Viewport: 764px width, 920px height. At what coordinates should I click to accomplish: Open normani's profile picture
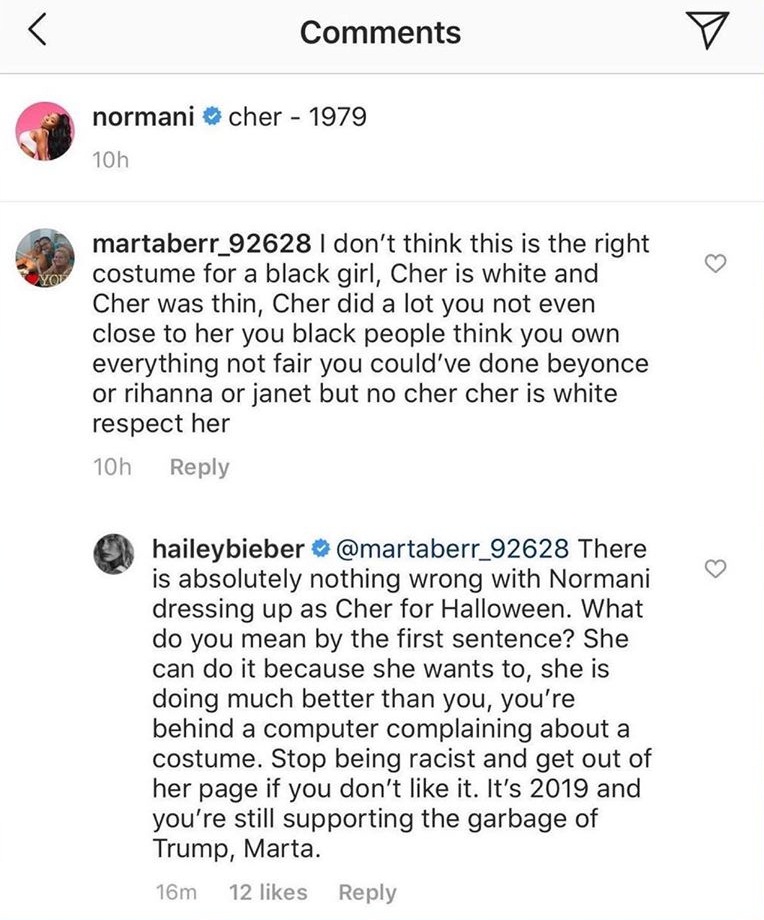[47, 130]
